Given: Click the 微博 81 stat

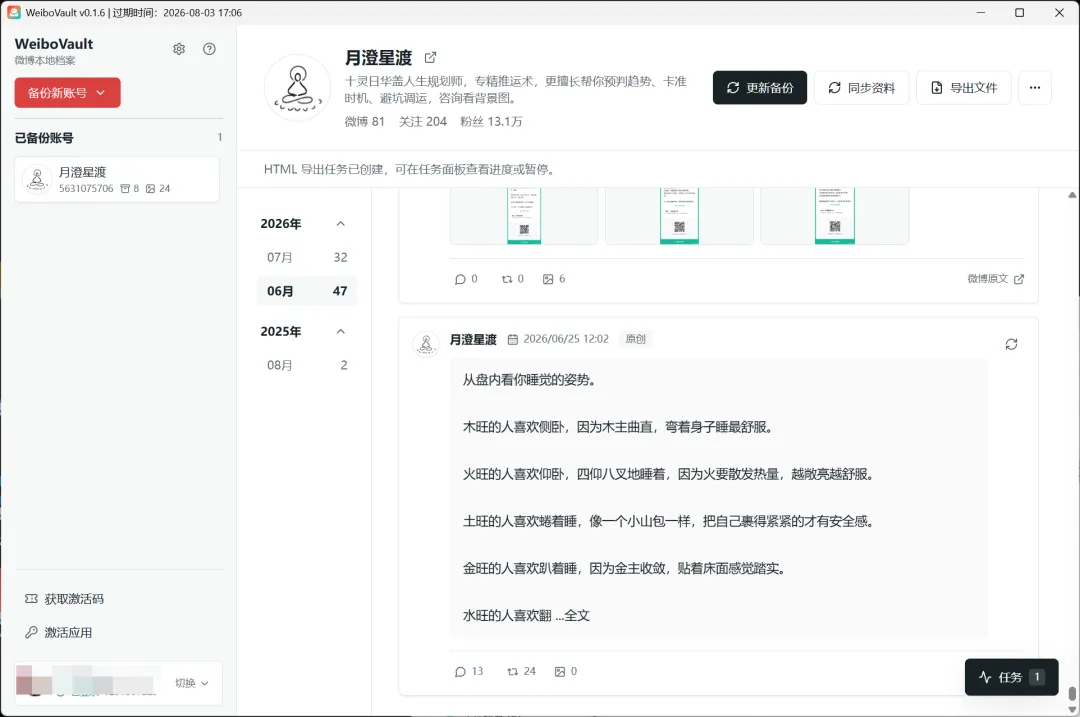Looking at the screenshot, I should [x=364, y=122].
